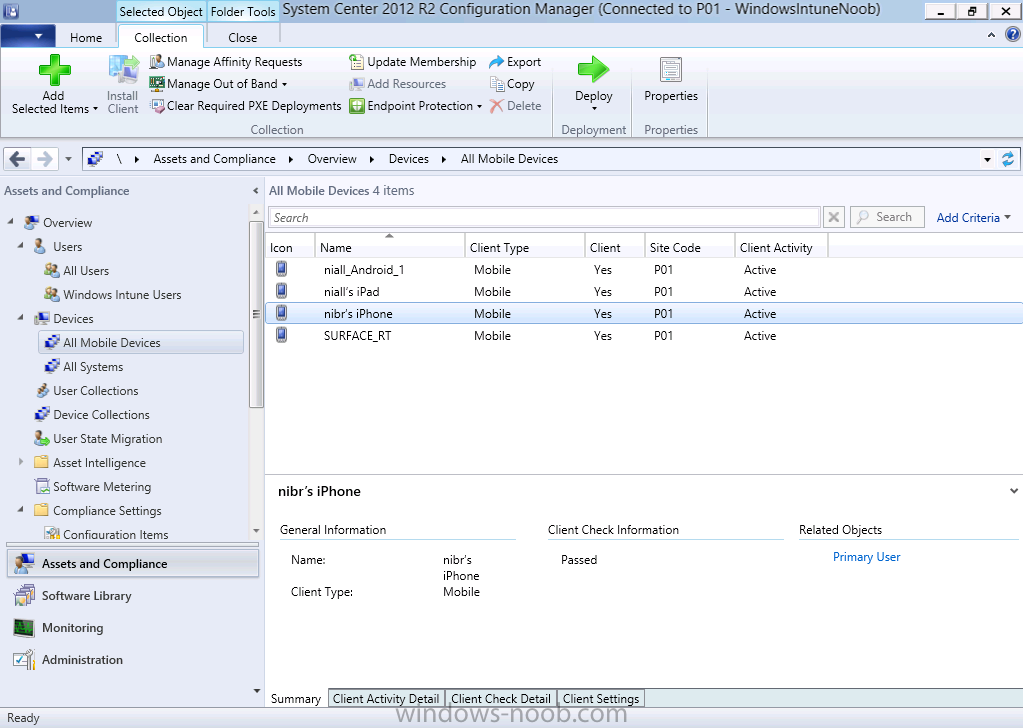Click in the Search input field

[544, 217]
